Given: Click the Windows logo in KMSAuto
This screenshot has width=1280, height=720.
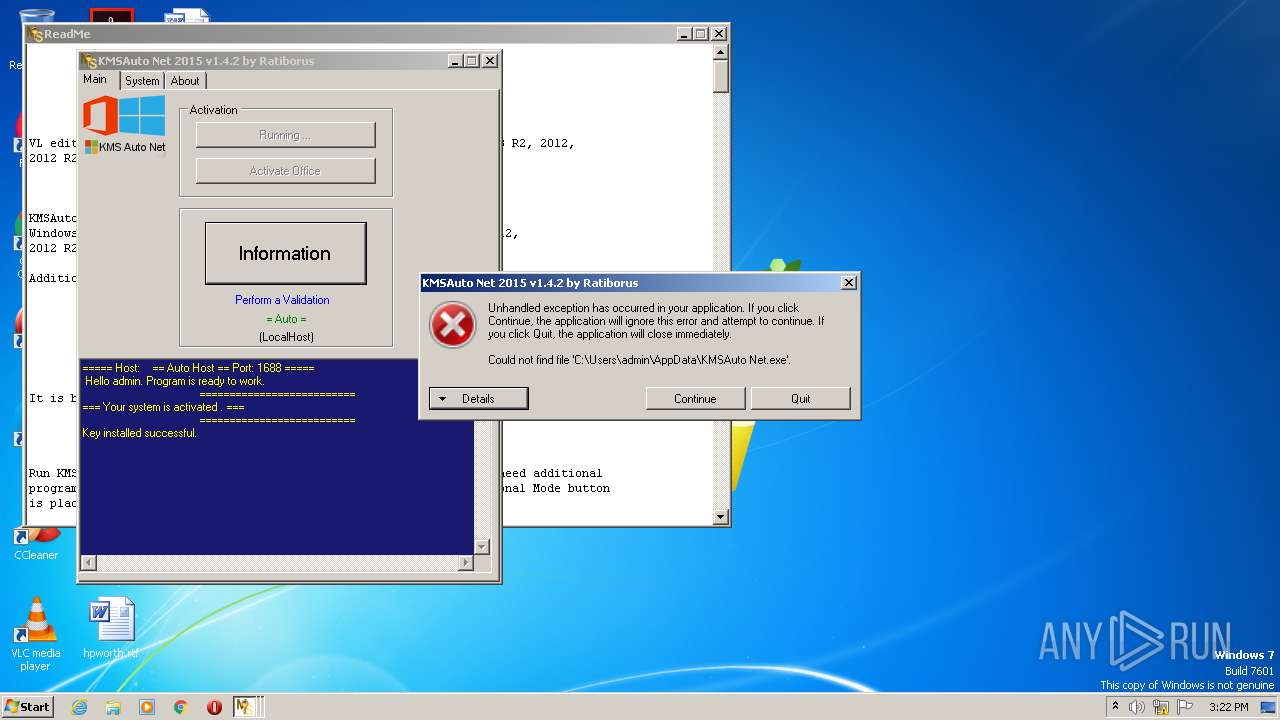Looking at the screenshot, I should (x=142, y=115).
